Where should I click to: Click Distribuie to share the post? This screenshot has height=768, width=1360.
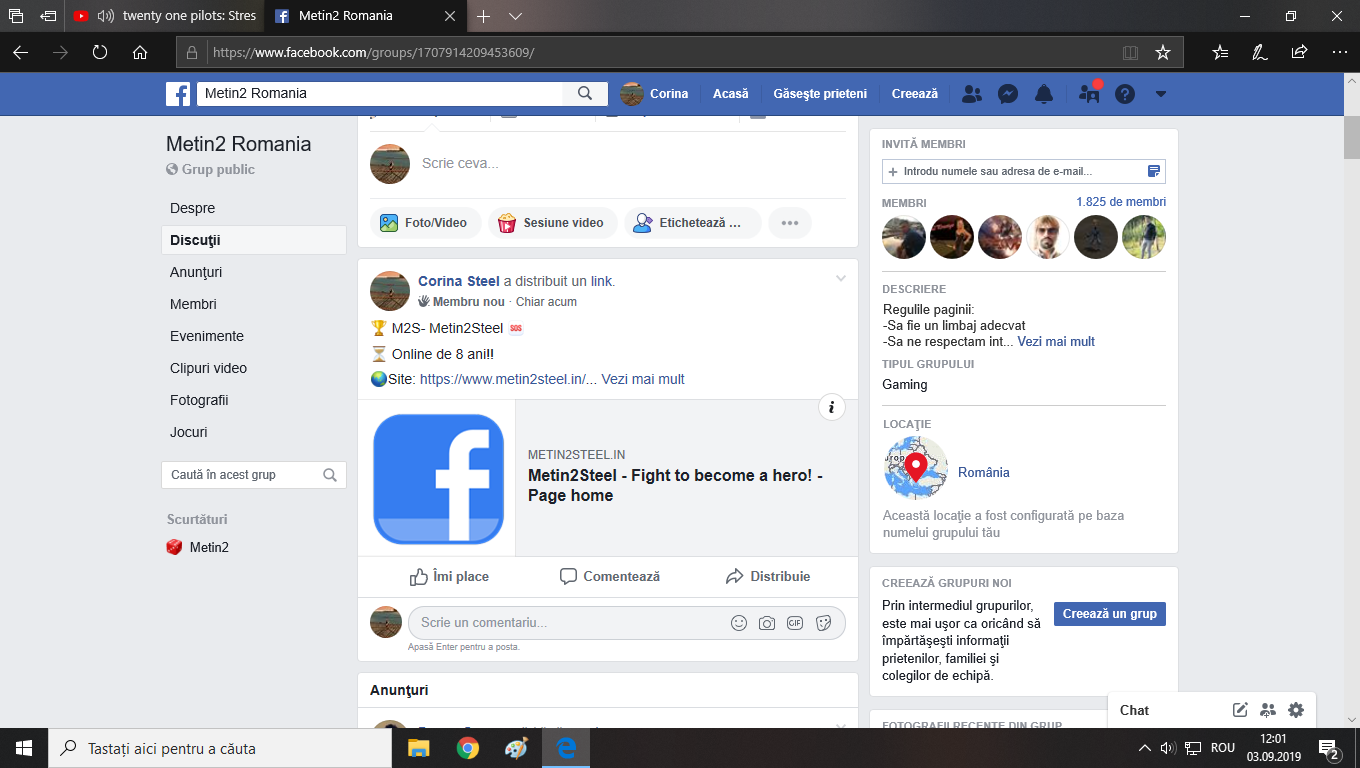click(x=768, y=577)
